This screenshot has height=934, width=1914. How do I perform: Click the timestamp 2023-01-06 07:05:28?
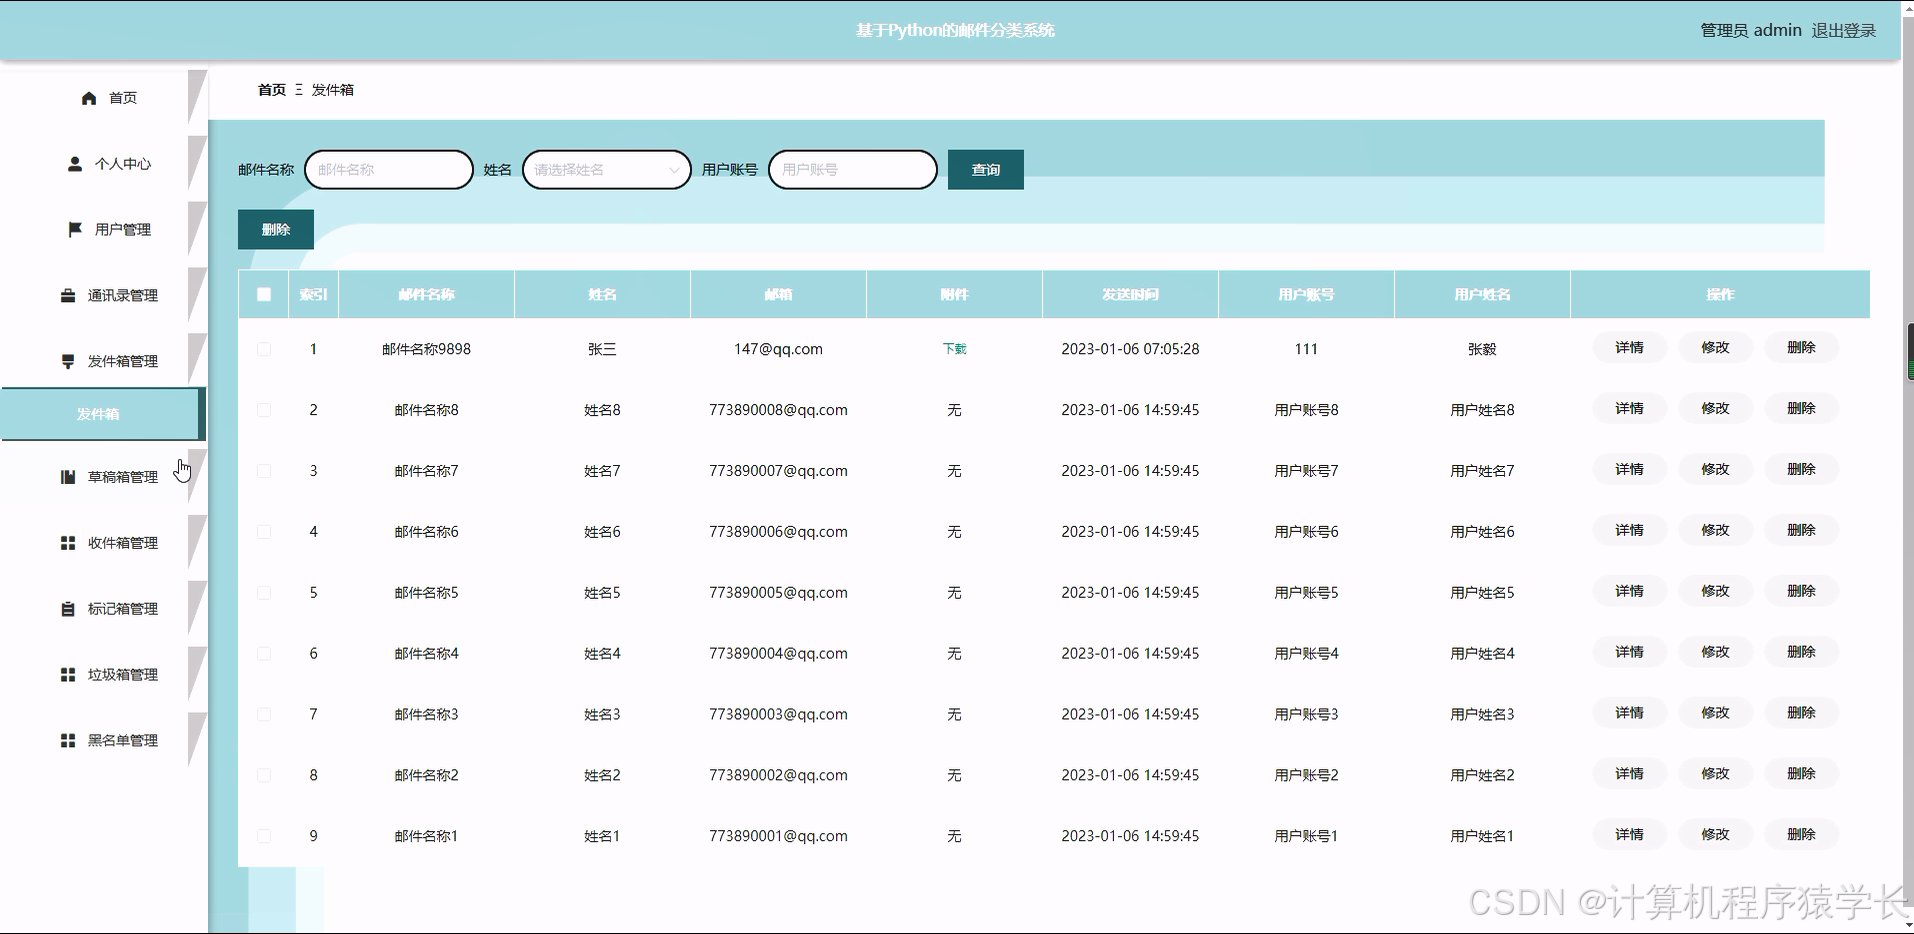(x=1130, y=349)
